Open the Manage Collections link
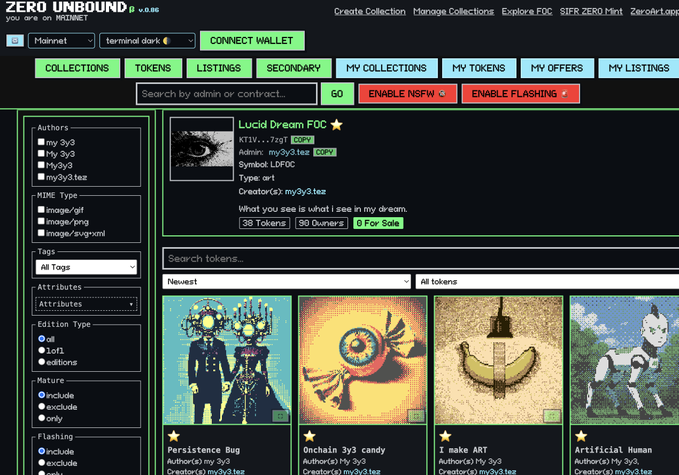 click(453, 12)
